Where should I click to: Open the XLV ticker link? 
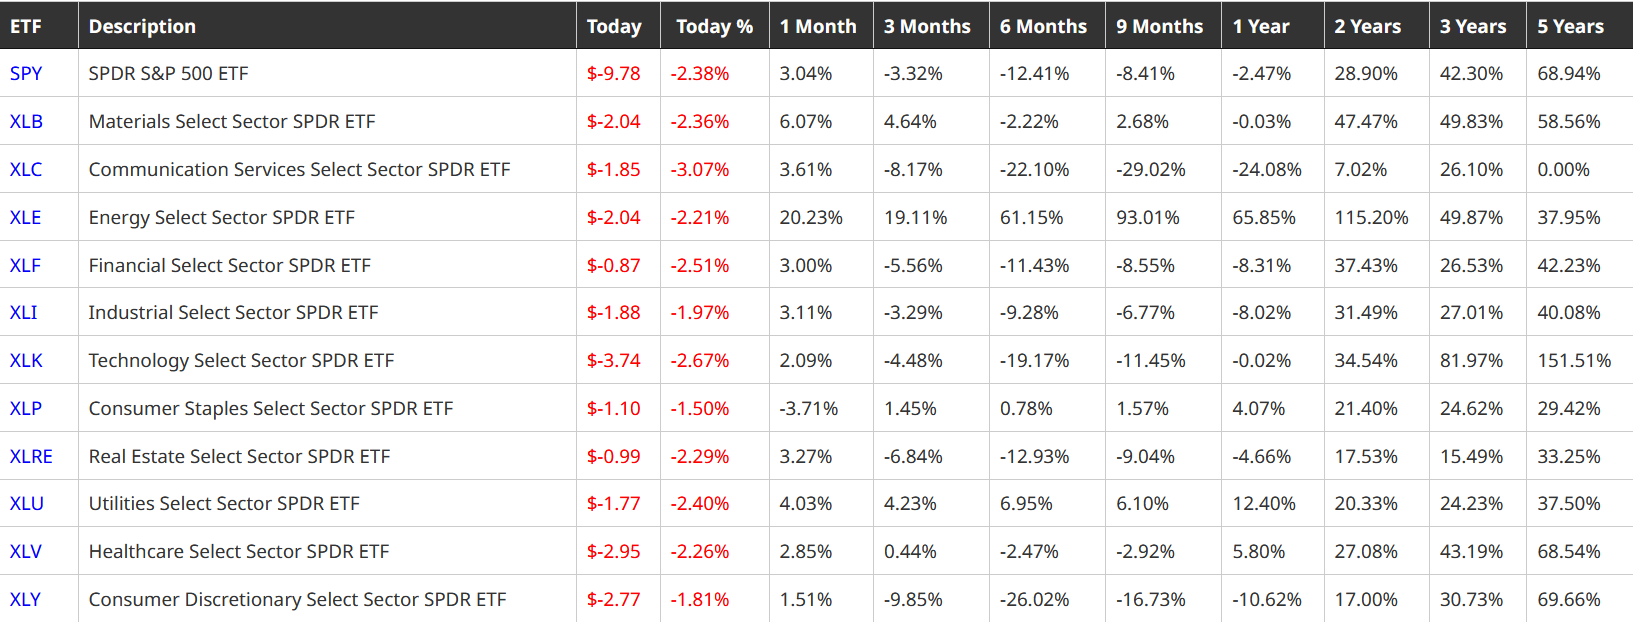point(26,552)
